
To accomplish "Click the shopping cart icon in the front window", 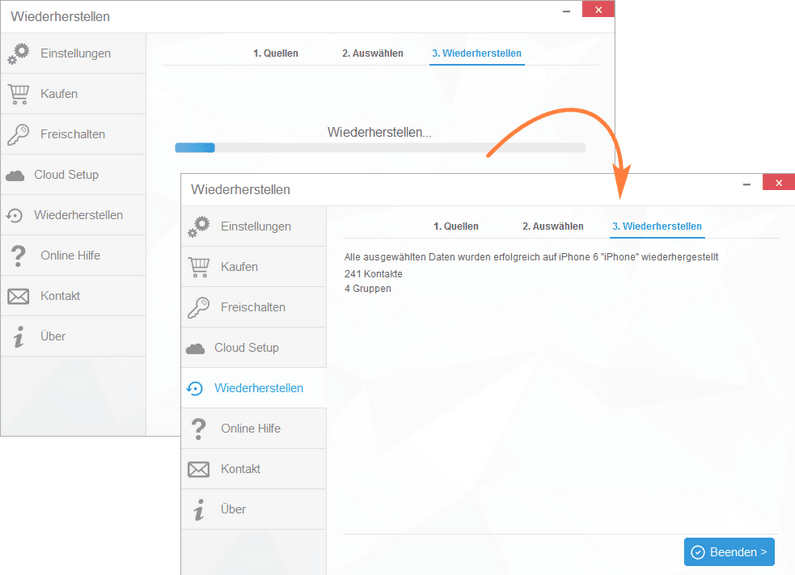I will [199, 267].
